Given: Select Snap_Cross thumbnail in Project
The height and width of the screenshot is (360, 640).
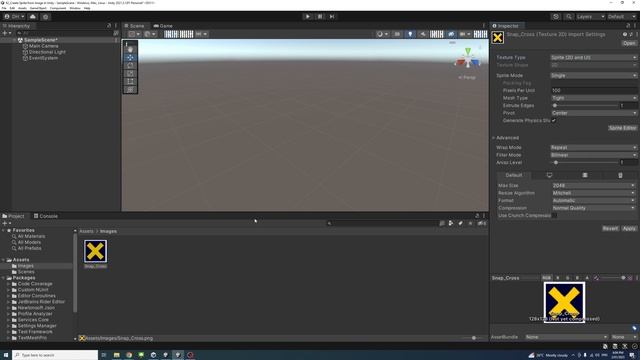Looking at the screenshot, I should 96,251.
